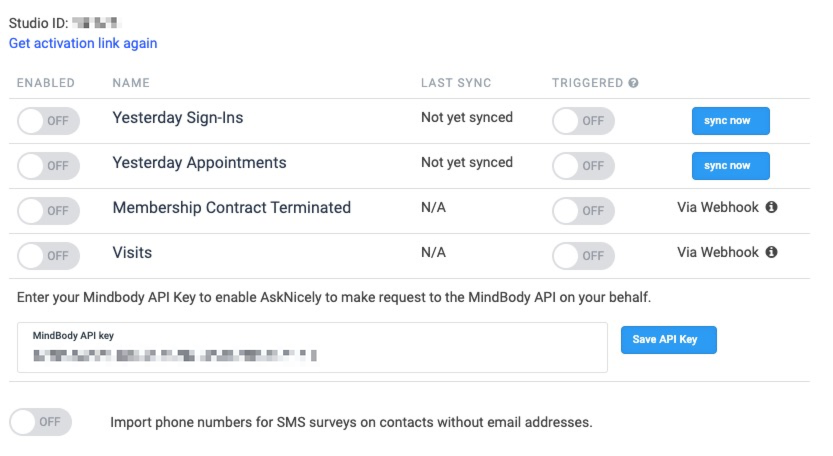This screenshot has width=833, height=456.
Task: Turn on the Visits enabled toggle
Action: 47,256
